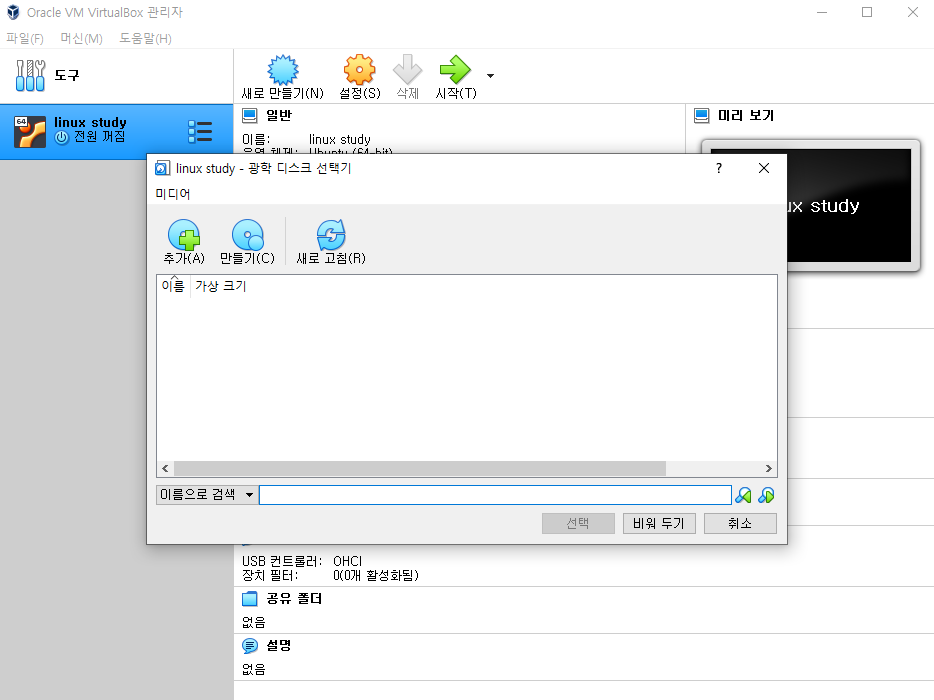Viewport: 934px width, 700px height.
Task: Click the search previous match icon
Action: (743, 495)
